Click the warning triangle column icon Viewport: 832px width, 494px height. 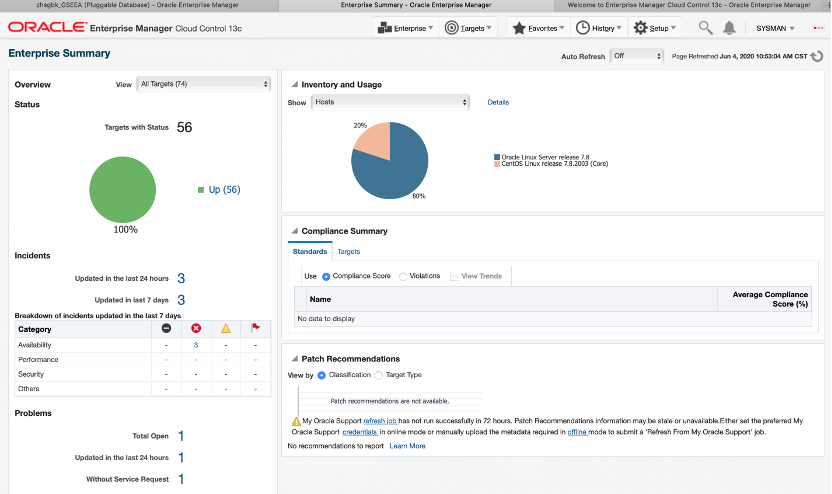(226, 328)
